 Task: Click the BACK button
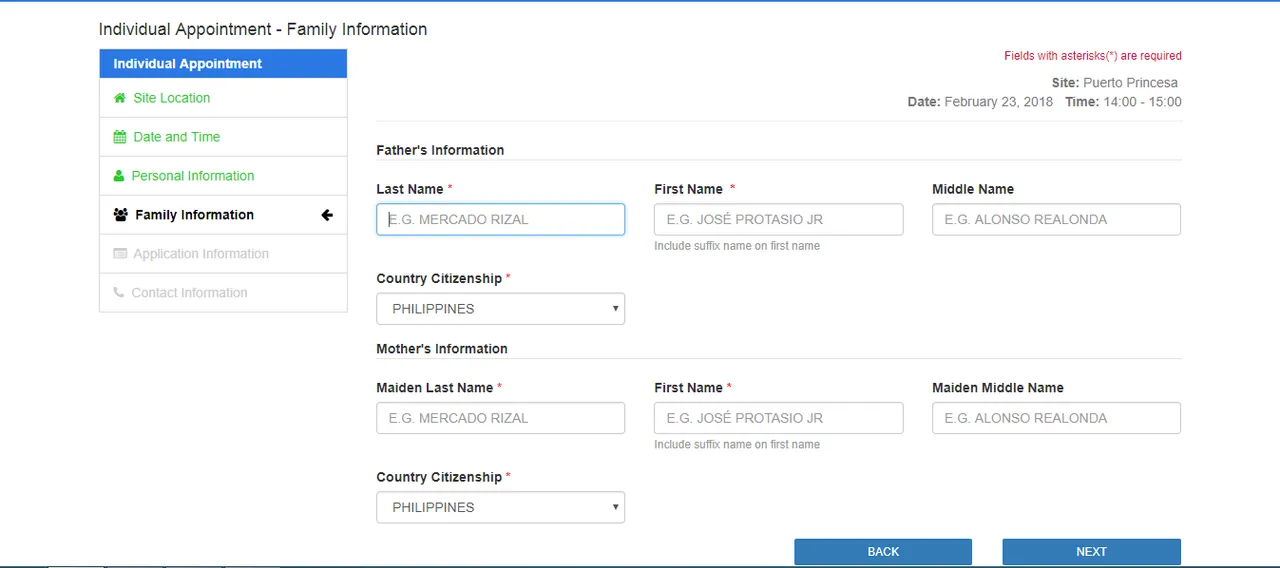pyautogui.click(x=883, y=552)
